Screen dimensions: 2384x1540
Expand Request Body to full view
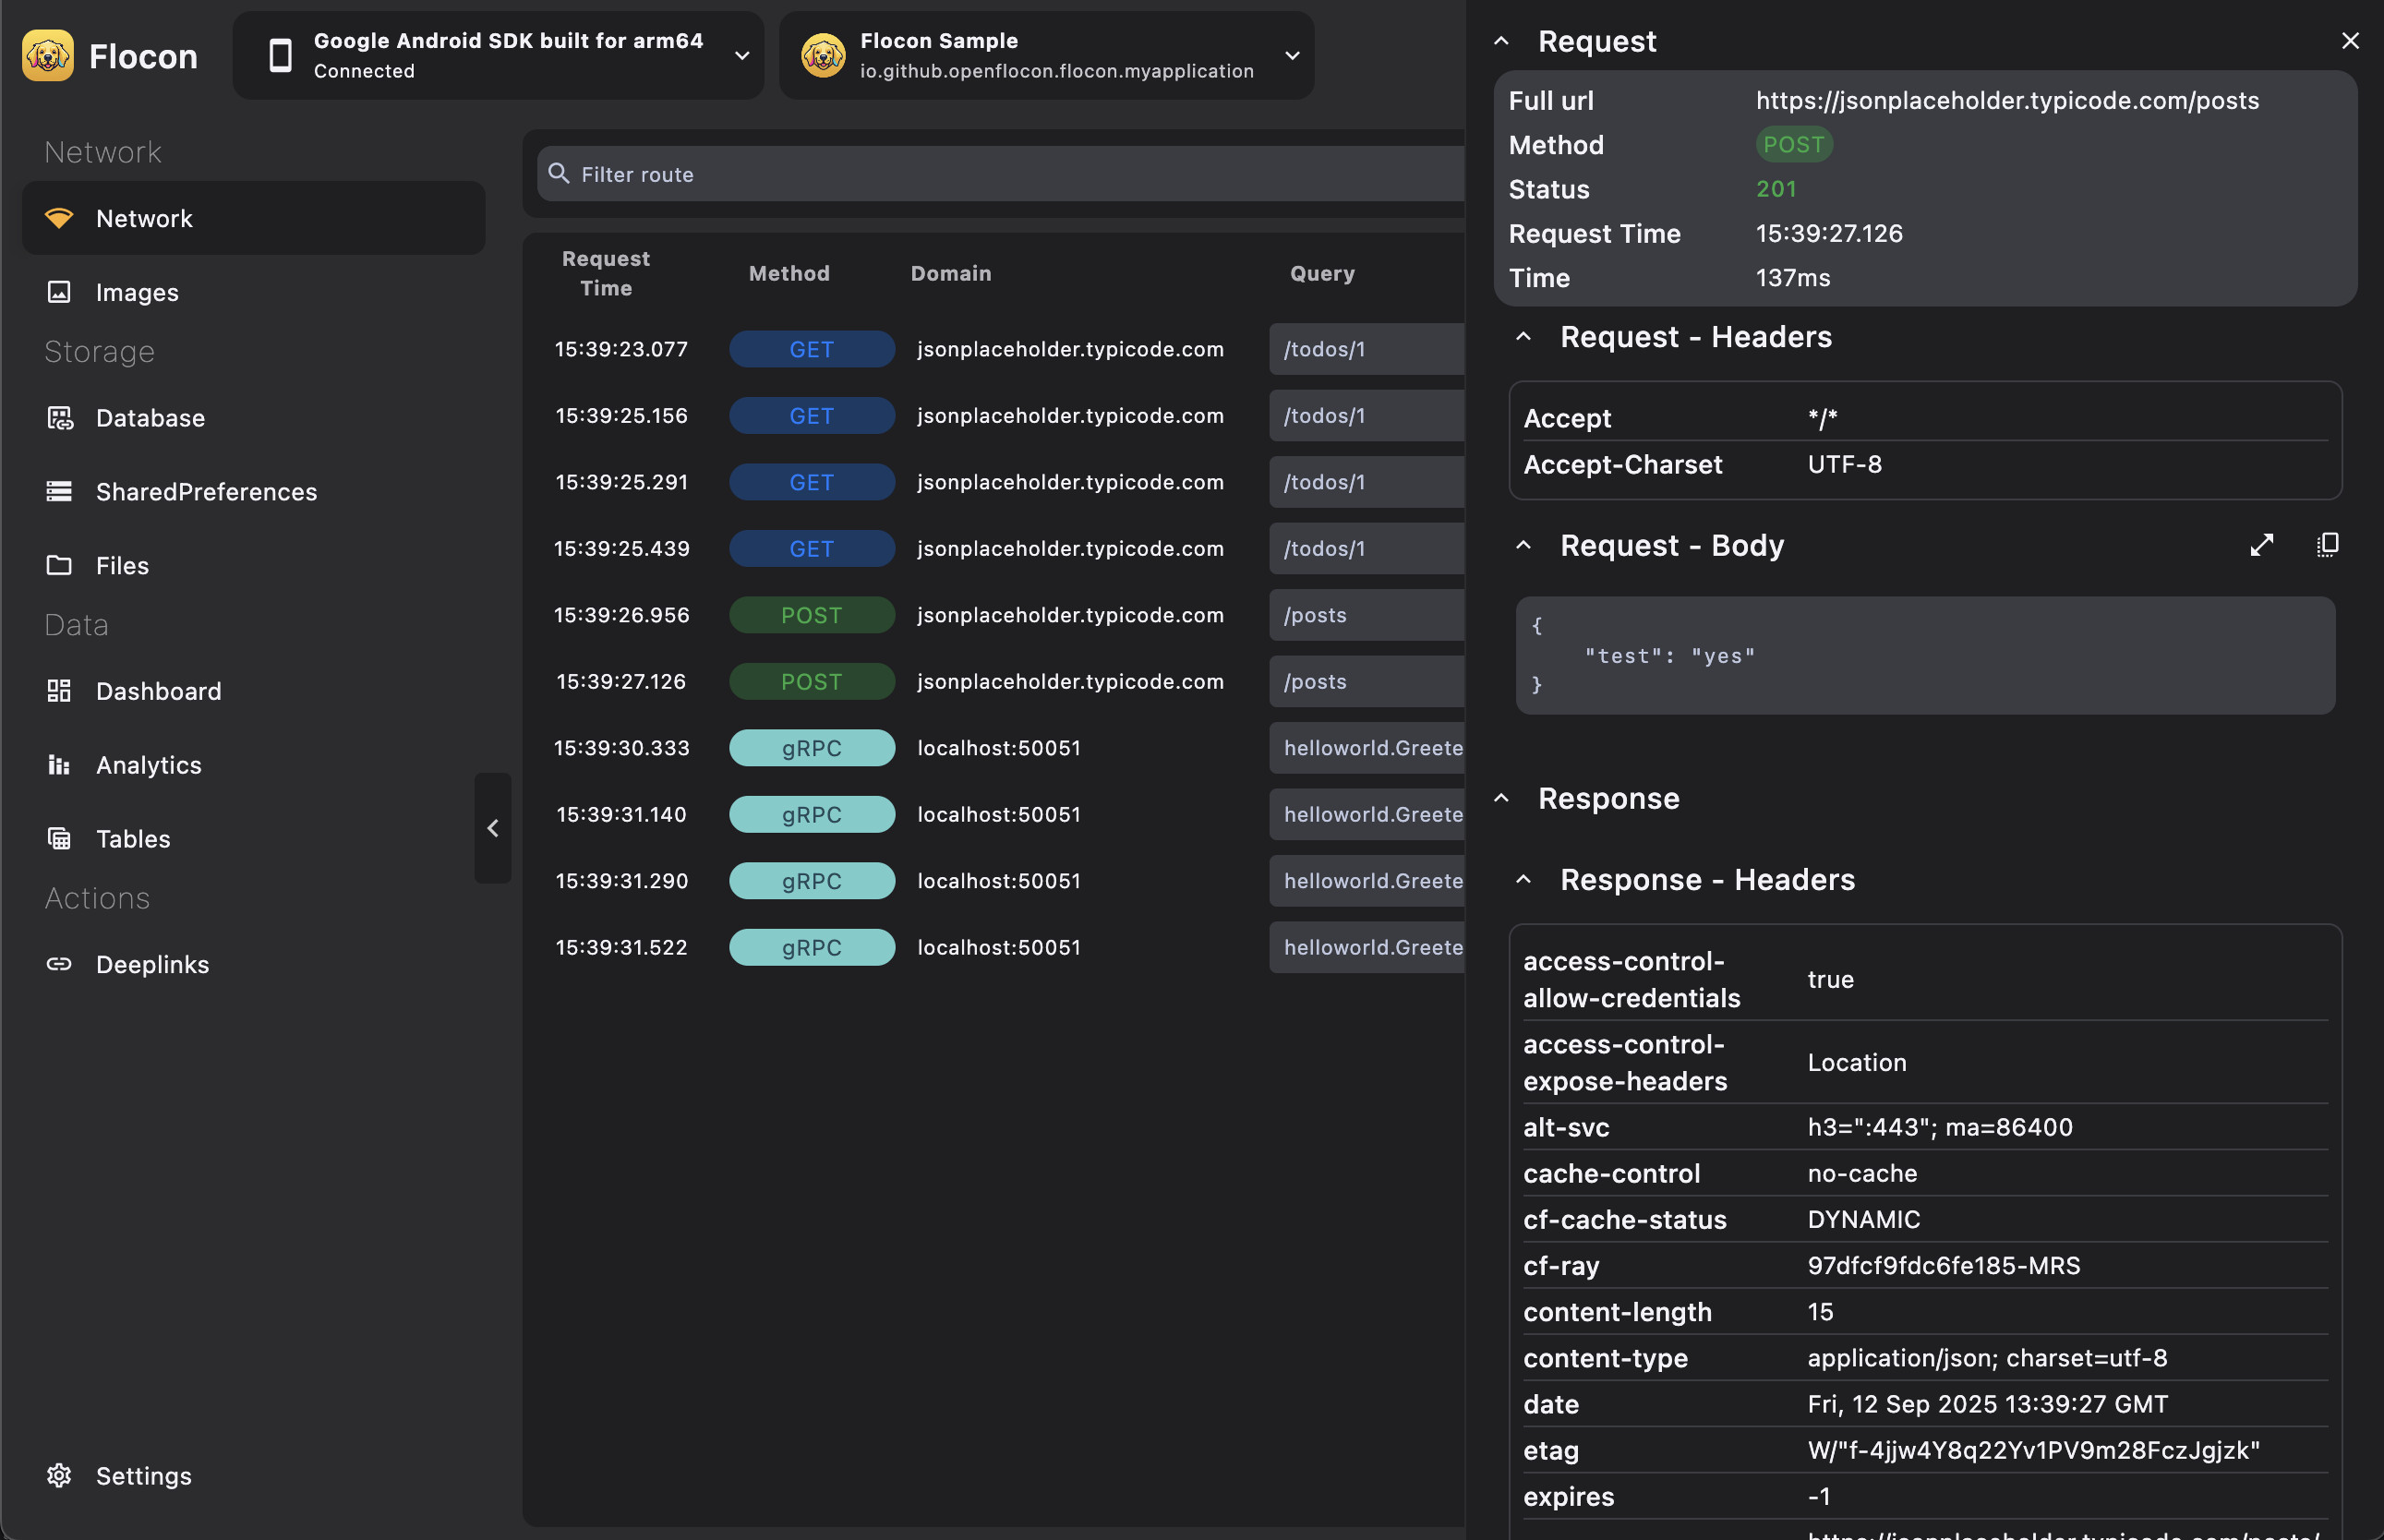click(2261, 545)
